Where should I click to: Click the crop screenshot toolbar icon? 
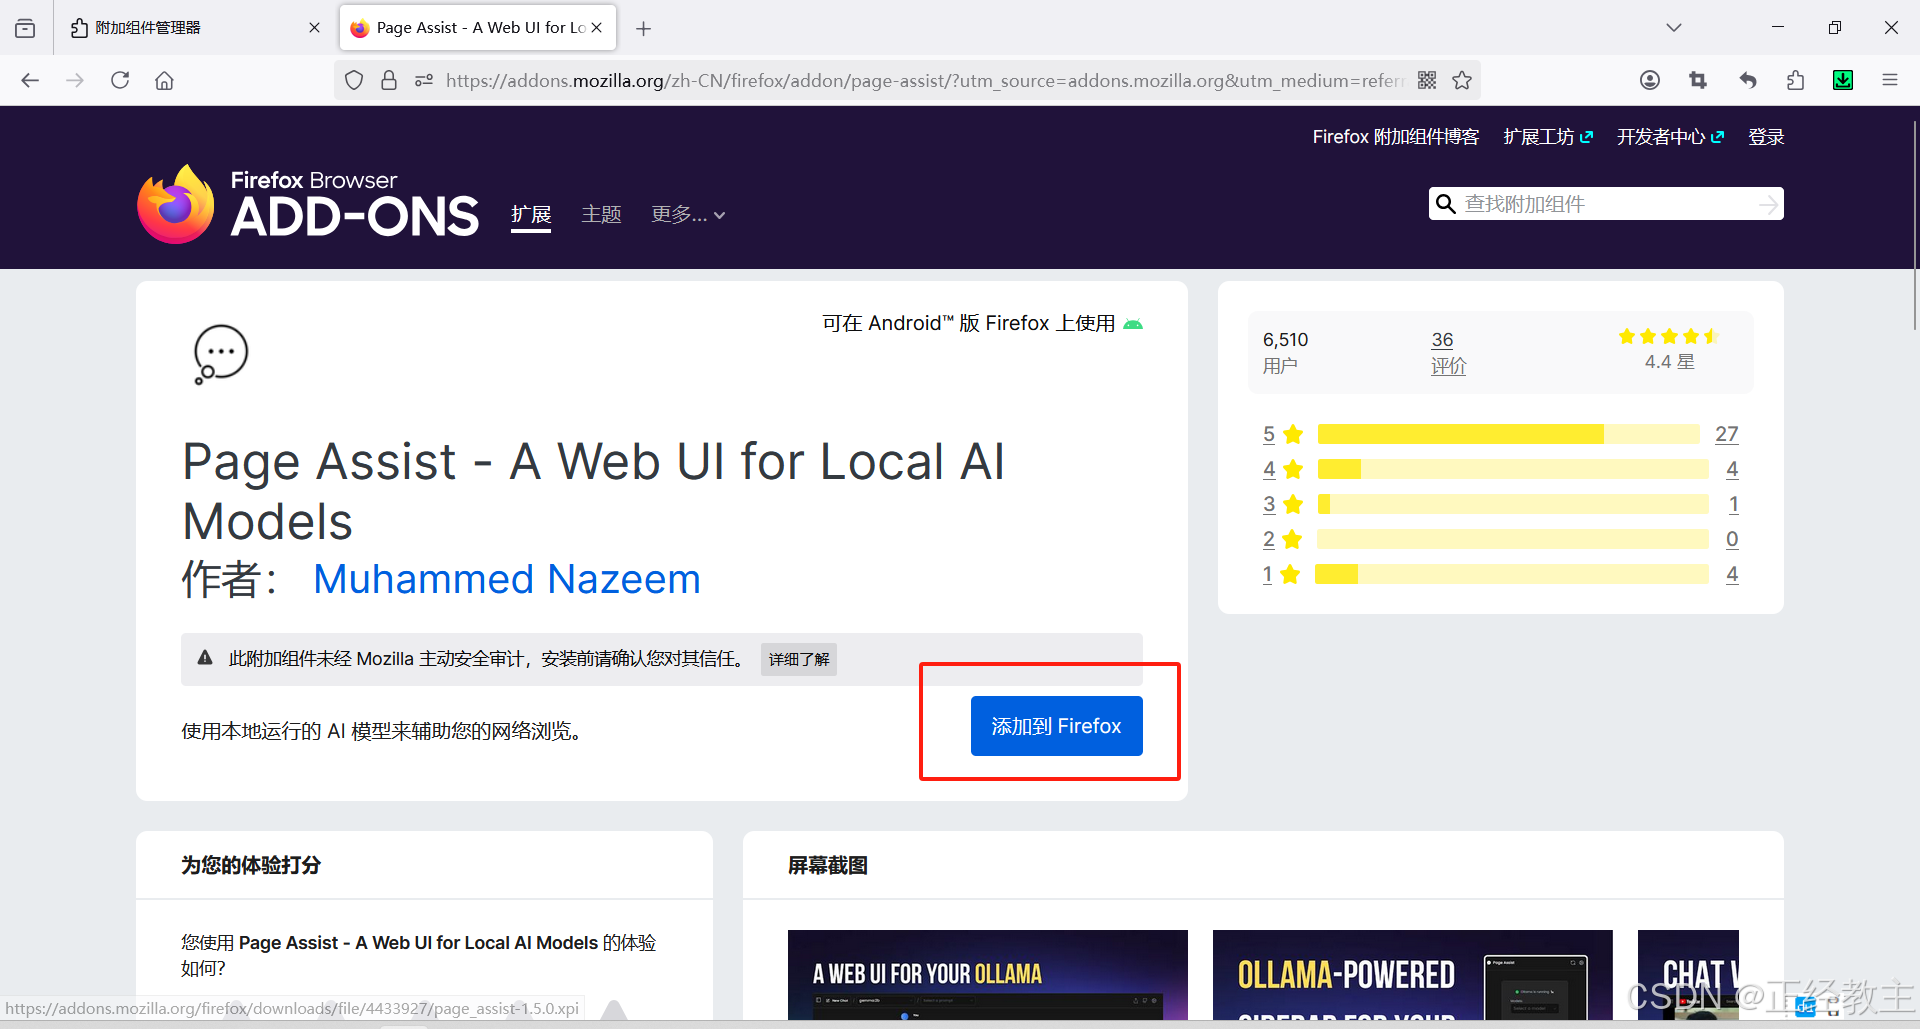point(1698,80)
